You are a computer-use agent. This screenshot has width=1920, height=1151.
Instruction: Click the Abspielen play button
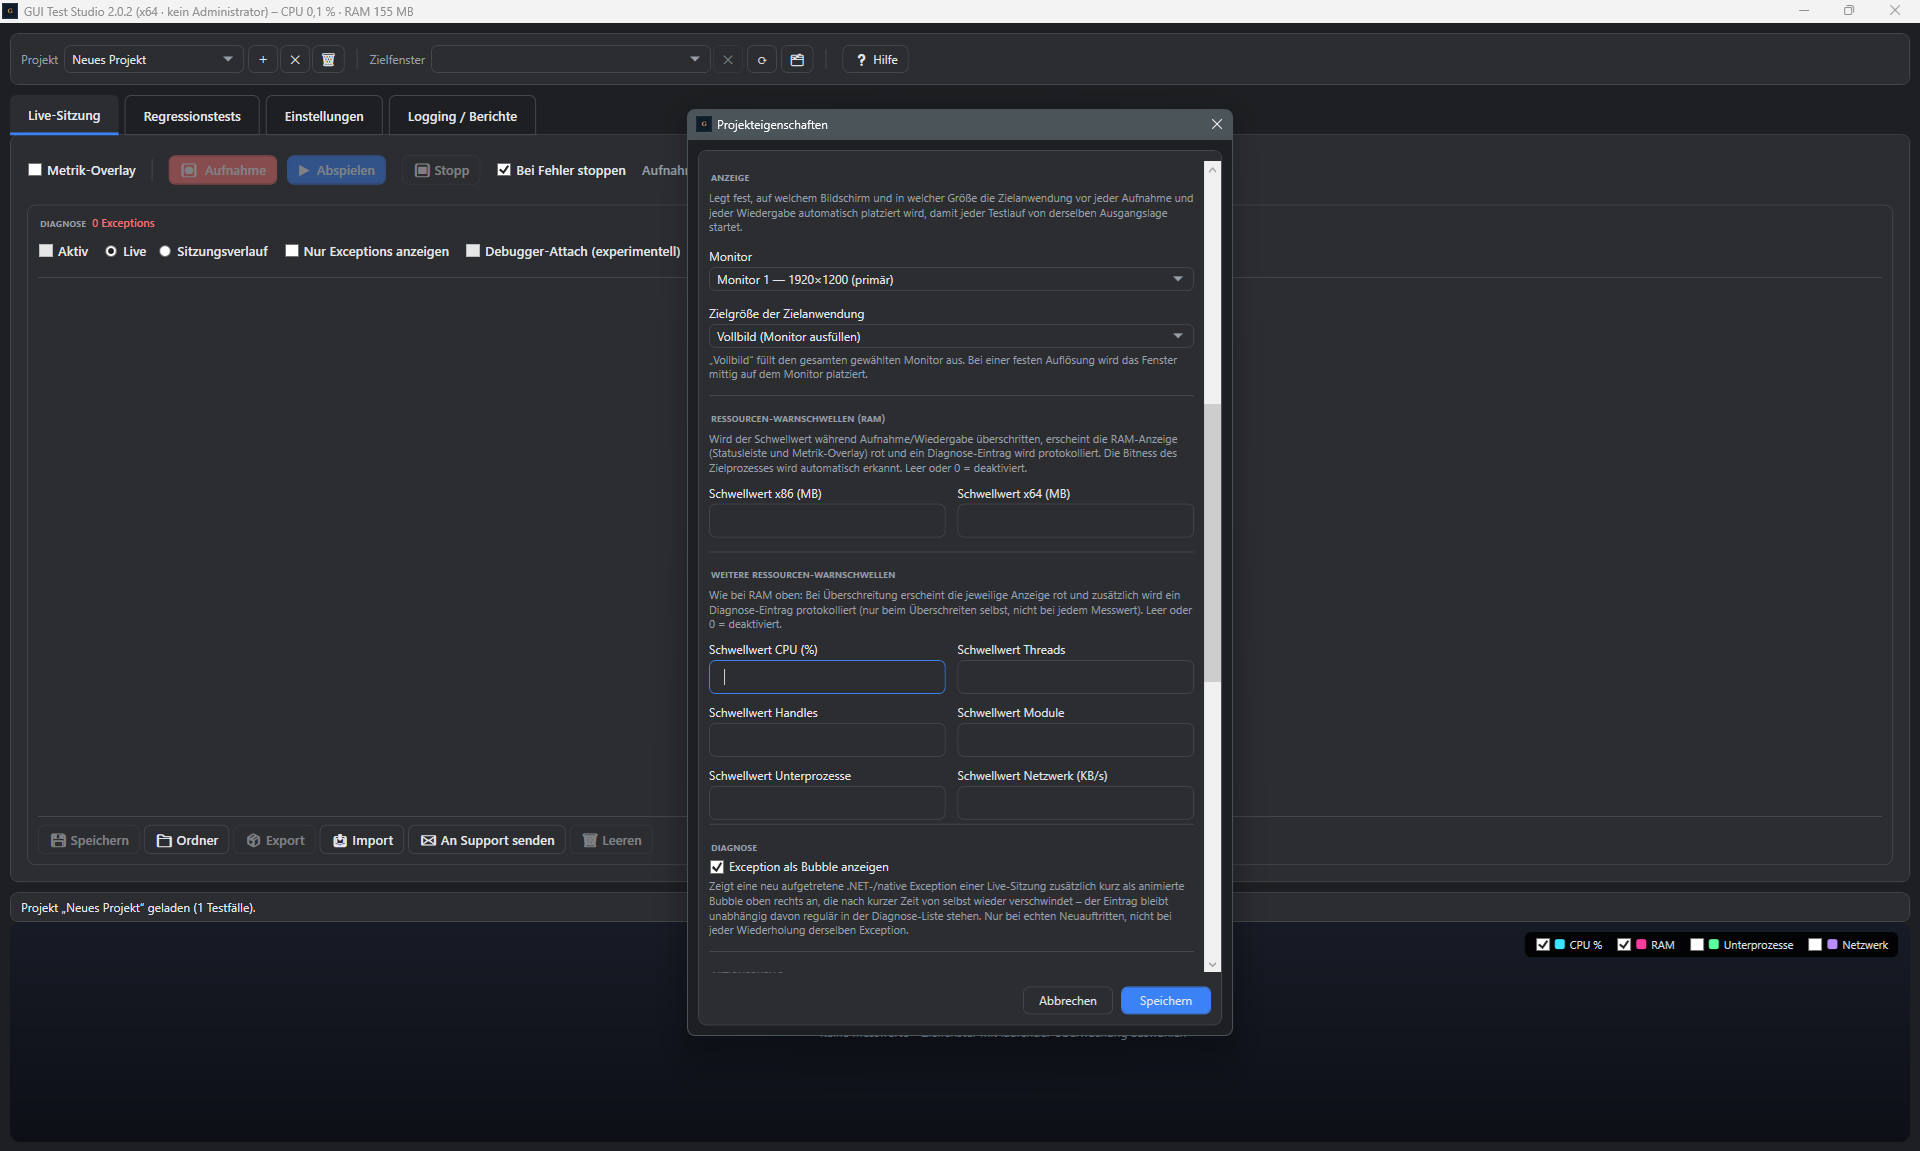pyautogui.click(x=337, y=170)
